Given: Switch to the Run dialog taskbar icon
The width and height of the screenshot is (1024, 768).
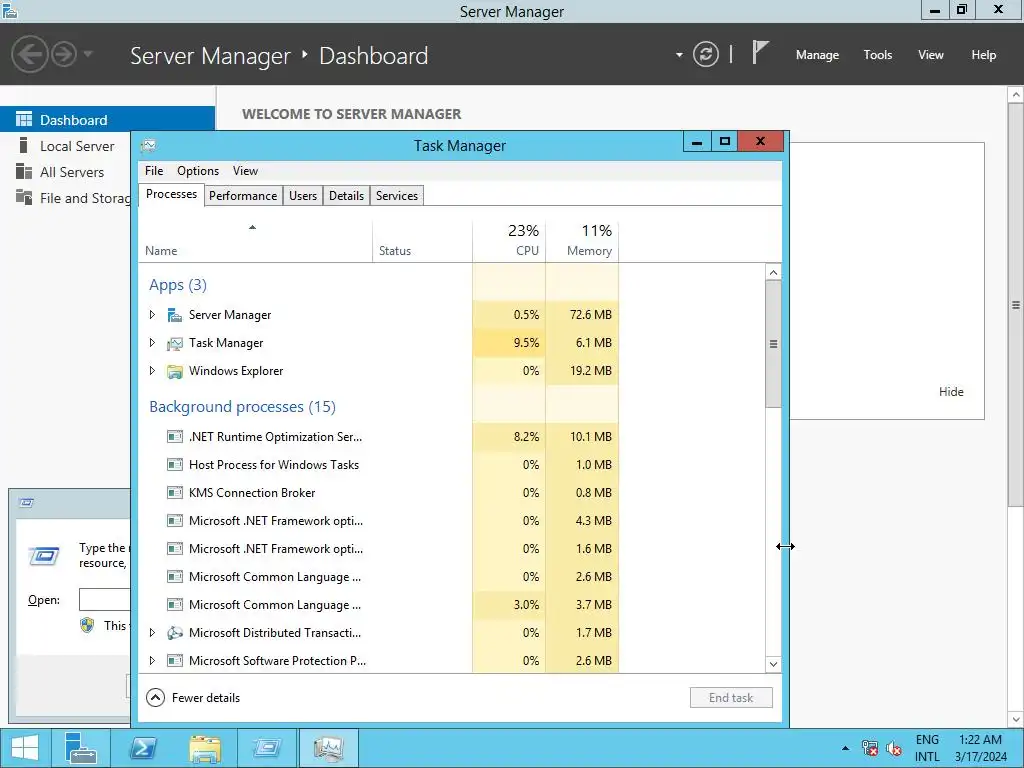Looking at the screenshot, I should click(266, 748).
